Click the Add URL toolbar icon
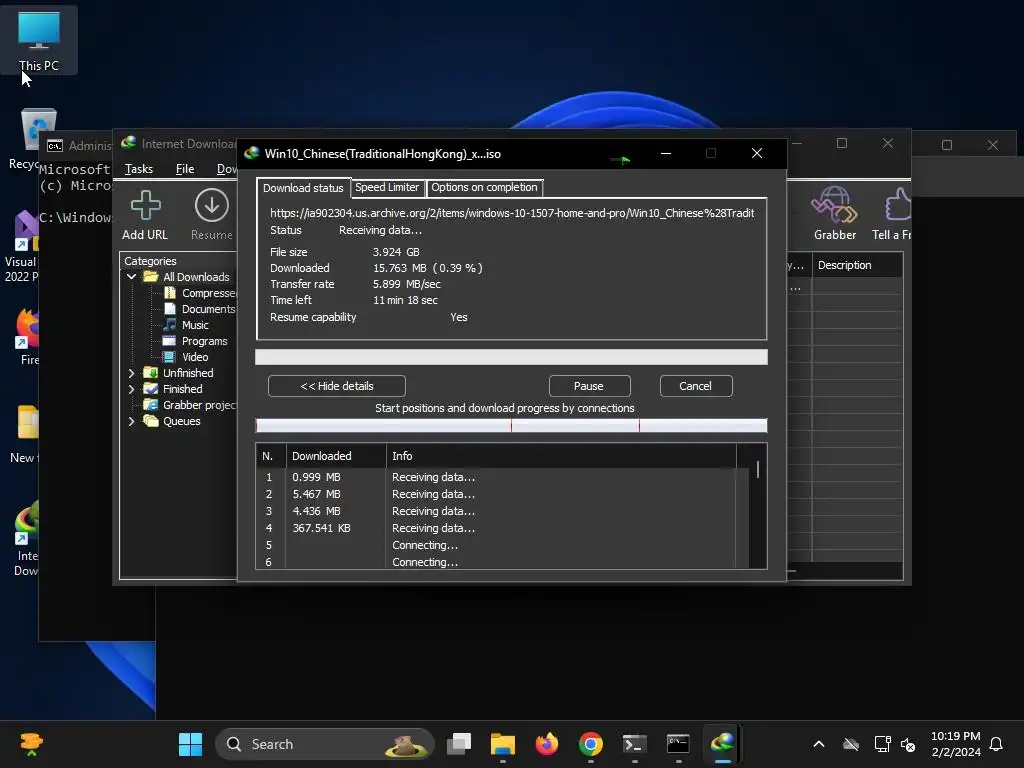Image resolution: width=1024 pixels, height=768 pixels. pyautogui.click(x=145, y=215)
